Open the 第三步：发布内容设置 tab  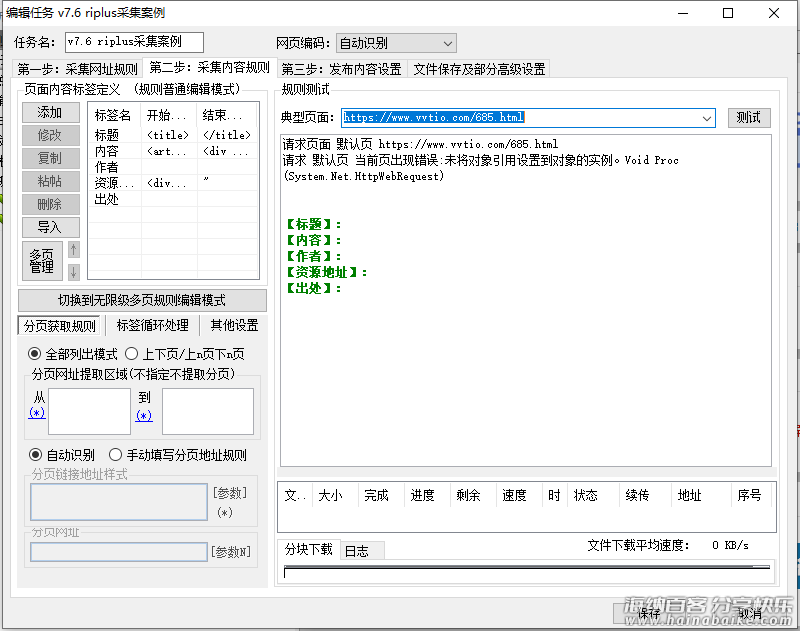coord(342,69)
